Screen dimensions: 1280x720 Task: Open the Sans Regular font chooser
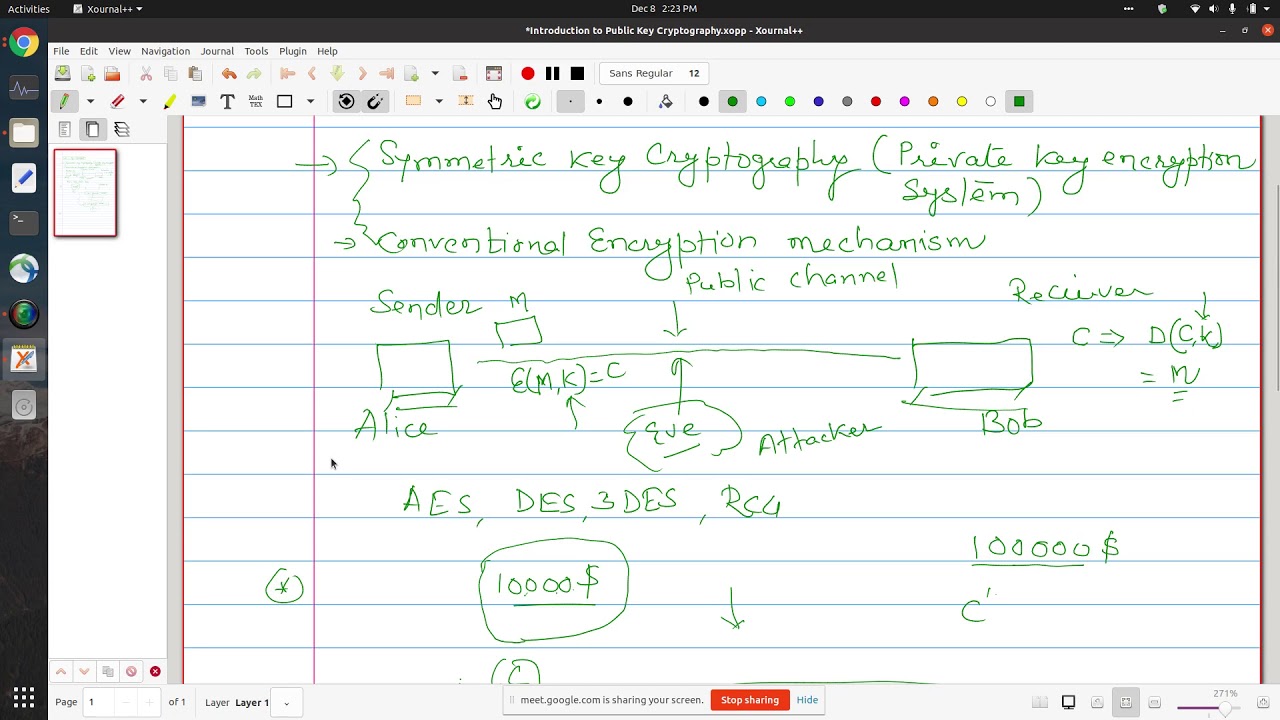(x=655, y=73)
